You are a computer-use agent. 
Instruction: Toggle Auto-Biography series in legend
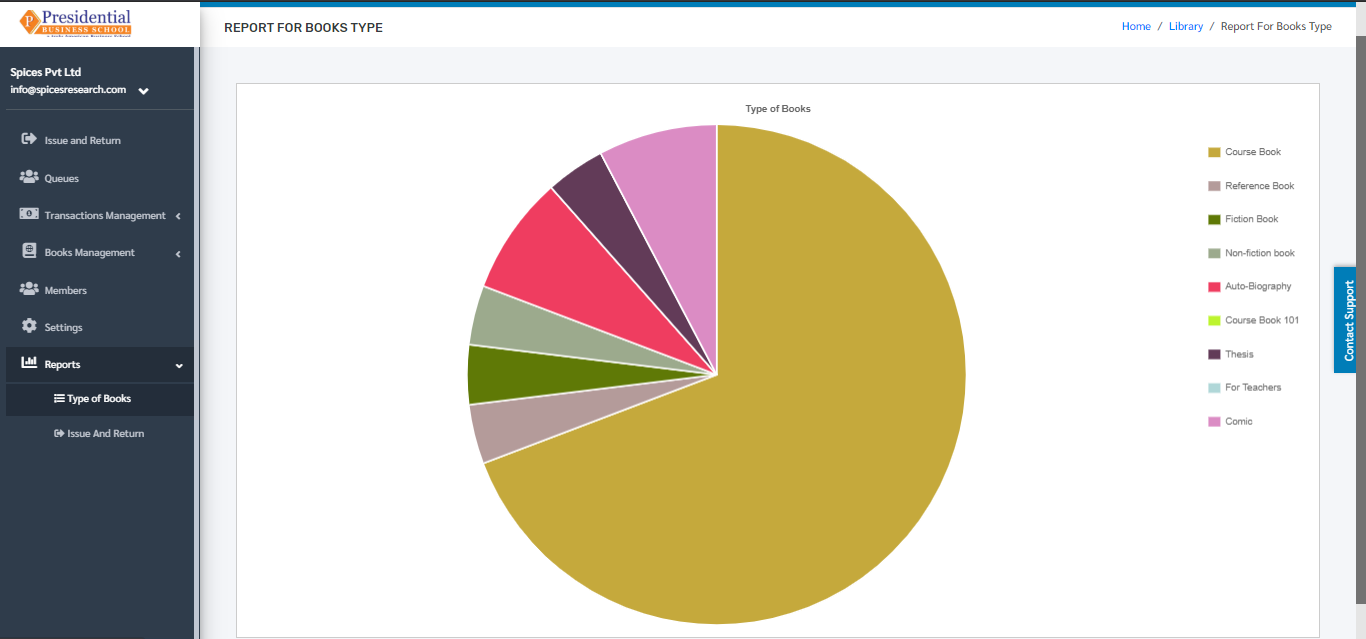pos(1250,286)
